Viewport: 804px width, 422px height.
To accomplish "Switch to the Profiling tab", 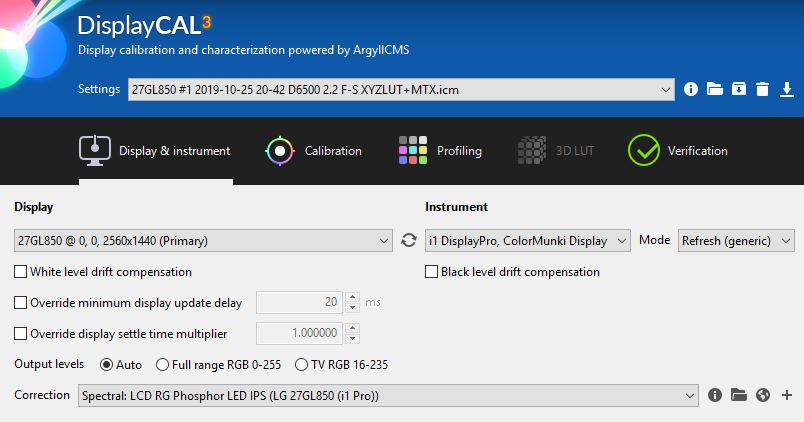I will 440,151.
